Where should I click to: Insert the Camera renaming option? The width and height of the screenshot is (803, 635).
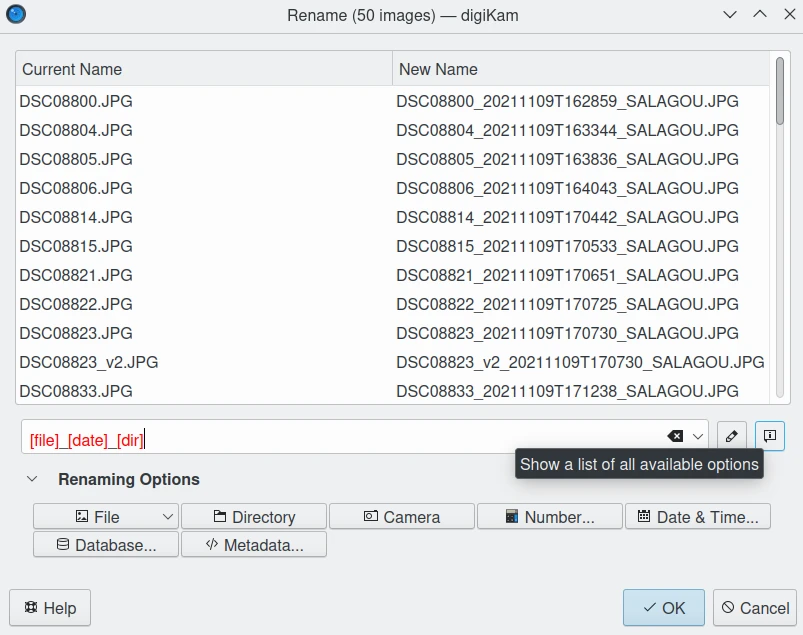tap(402, 517)
